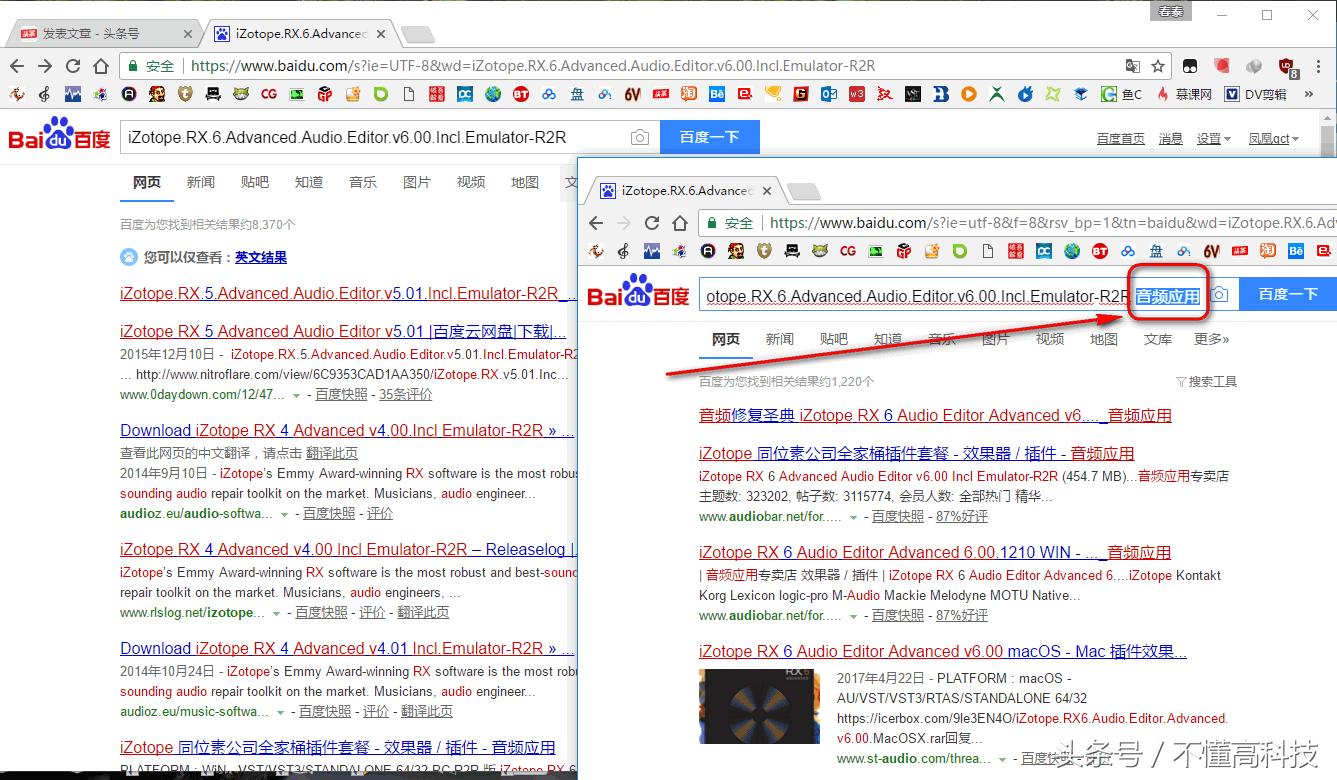The image size is (1337, 780).
Task: Bookmark this page with the star icon
Action: (x=1158, y=67)
